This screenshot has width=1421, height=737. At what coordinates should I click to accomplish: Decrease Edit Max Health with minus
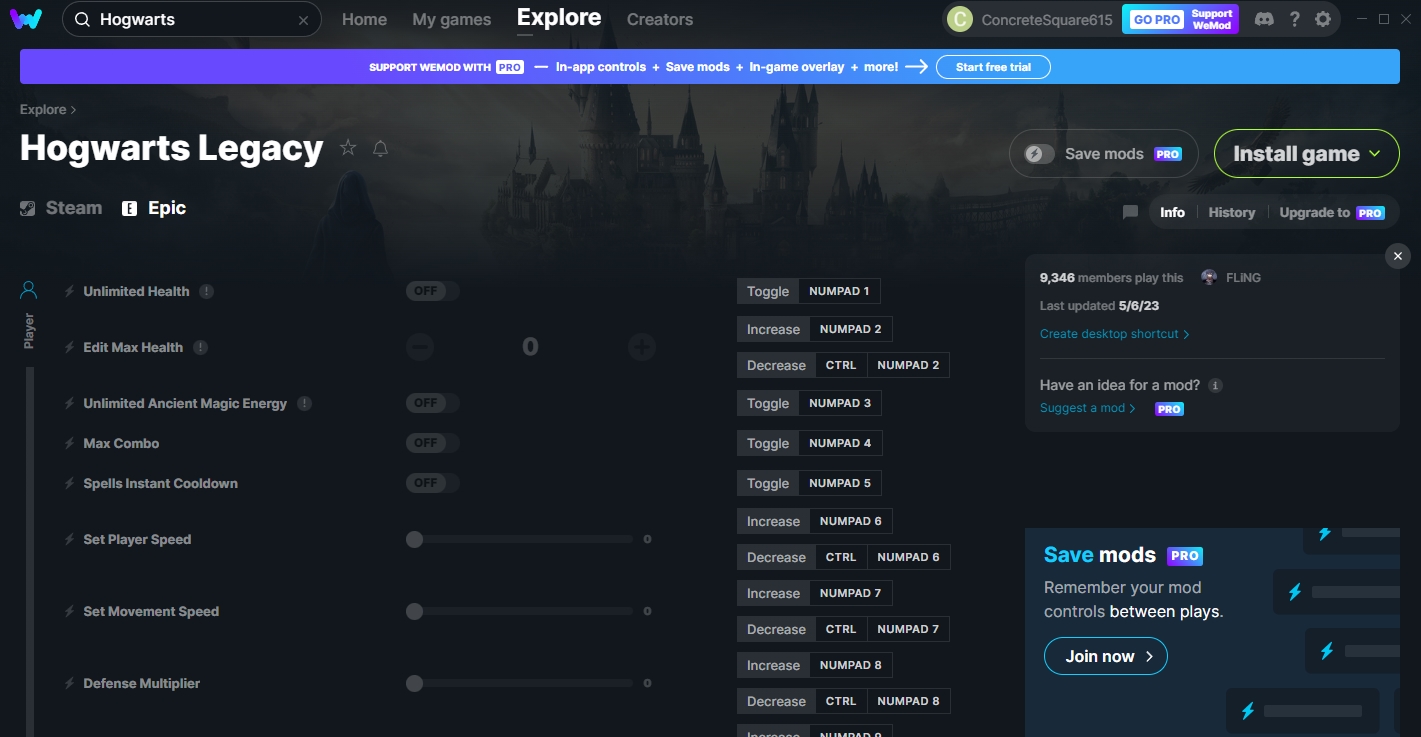pyautogui.click(x=420, y=347)
